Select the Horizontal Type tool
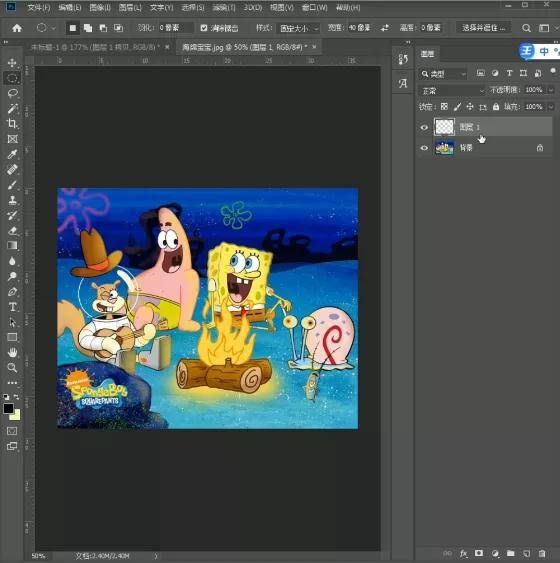The height and width of the screenshot is (563, 560). click(12, 307)
